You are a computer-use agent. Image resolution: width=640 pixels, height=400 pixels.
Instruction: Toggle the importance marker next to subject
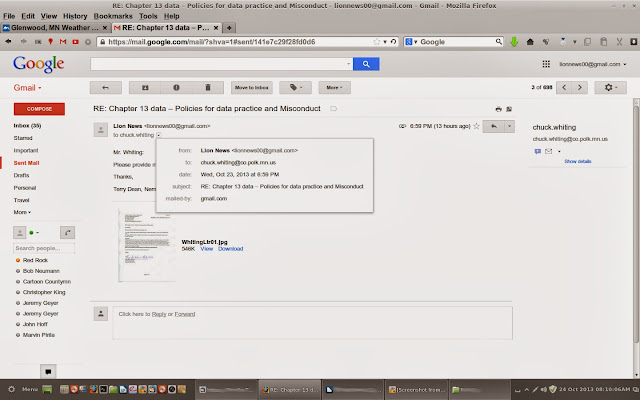click(333, 109)
